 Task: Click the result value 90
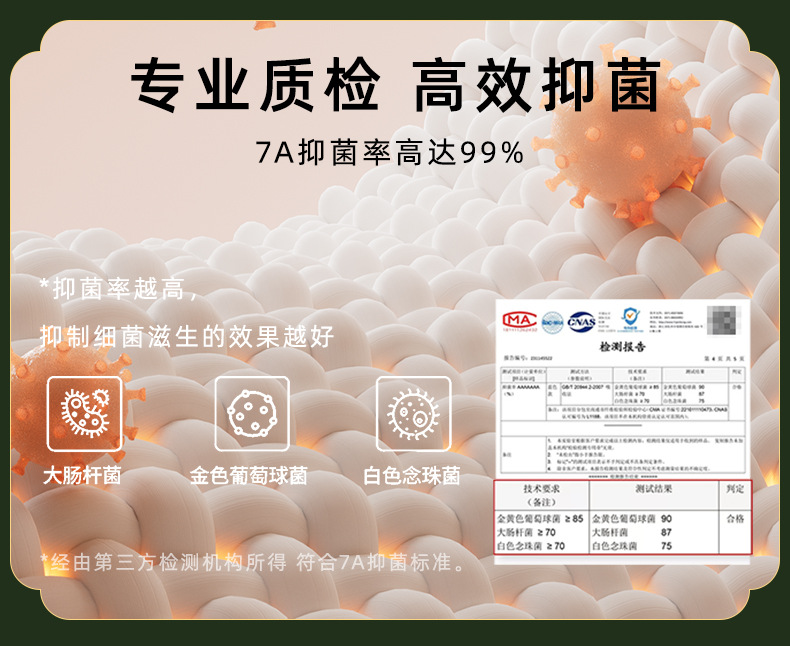coord(666,519)
